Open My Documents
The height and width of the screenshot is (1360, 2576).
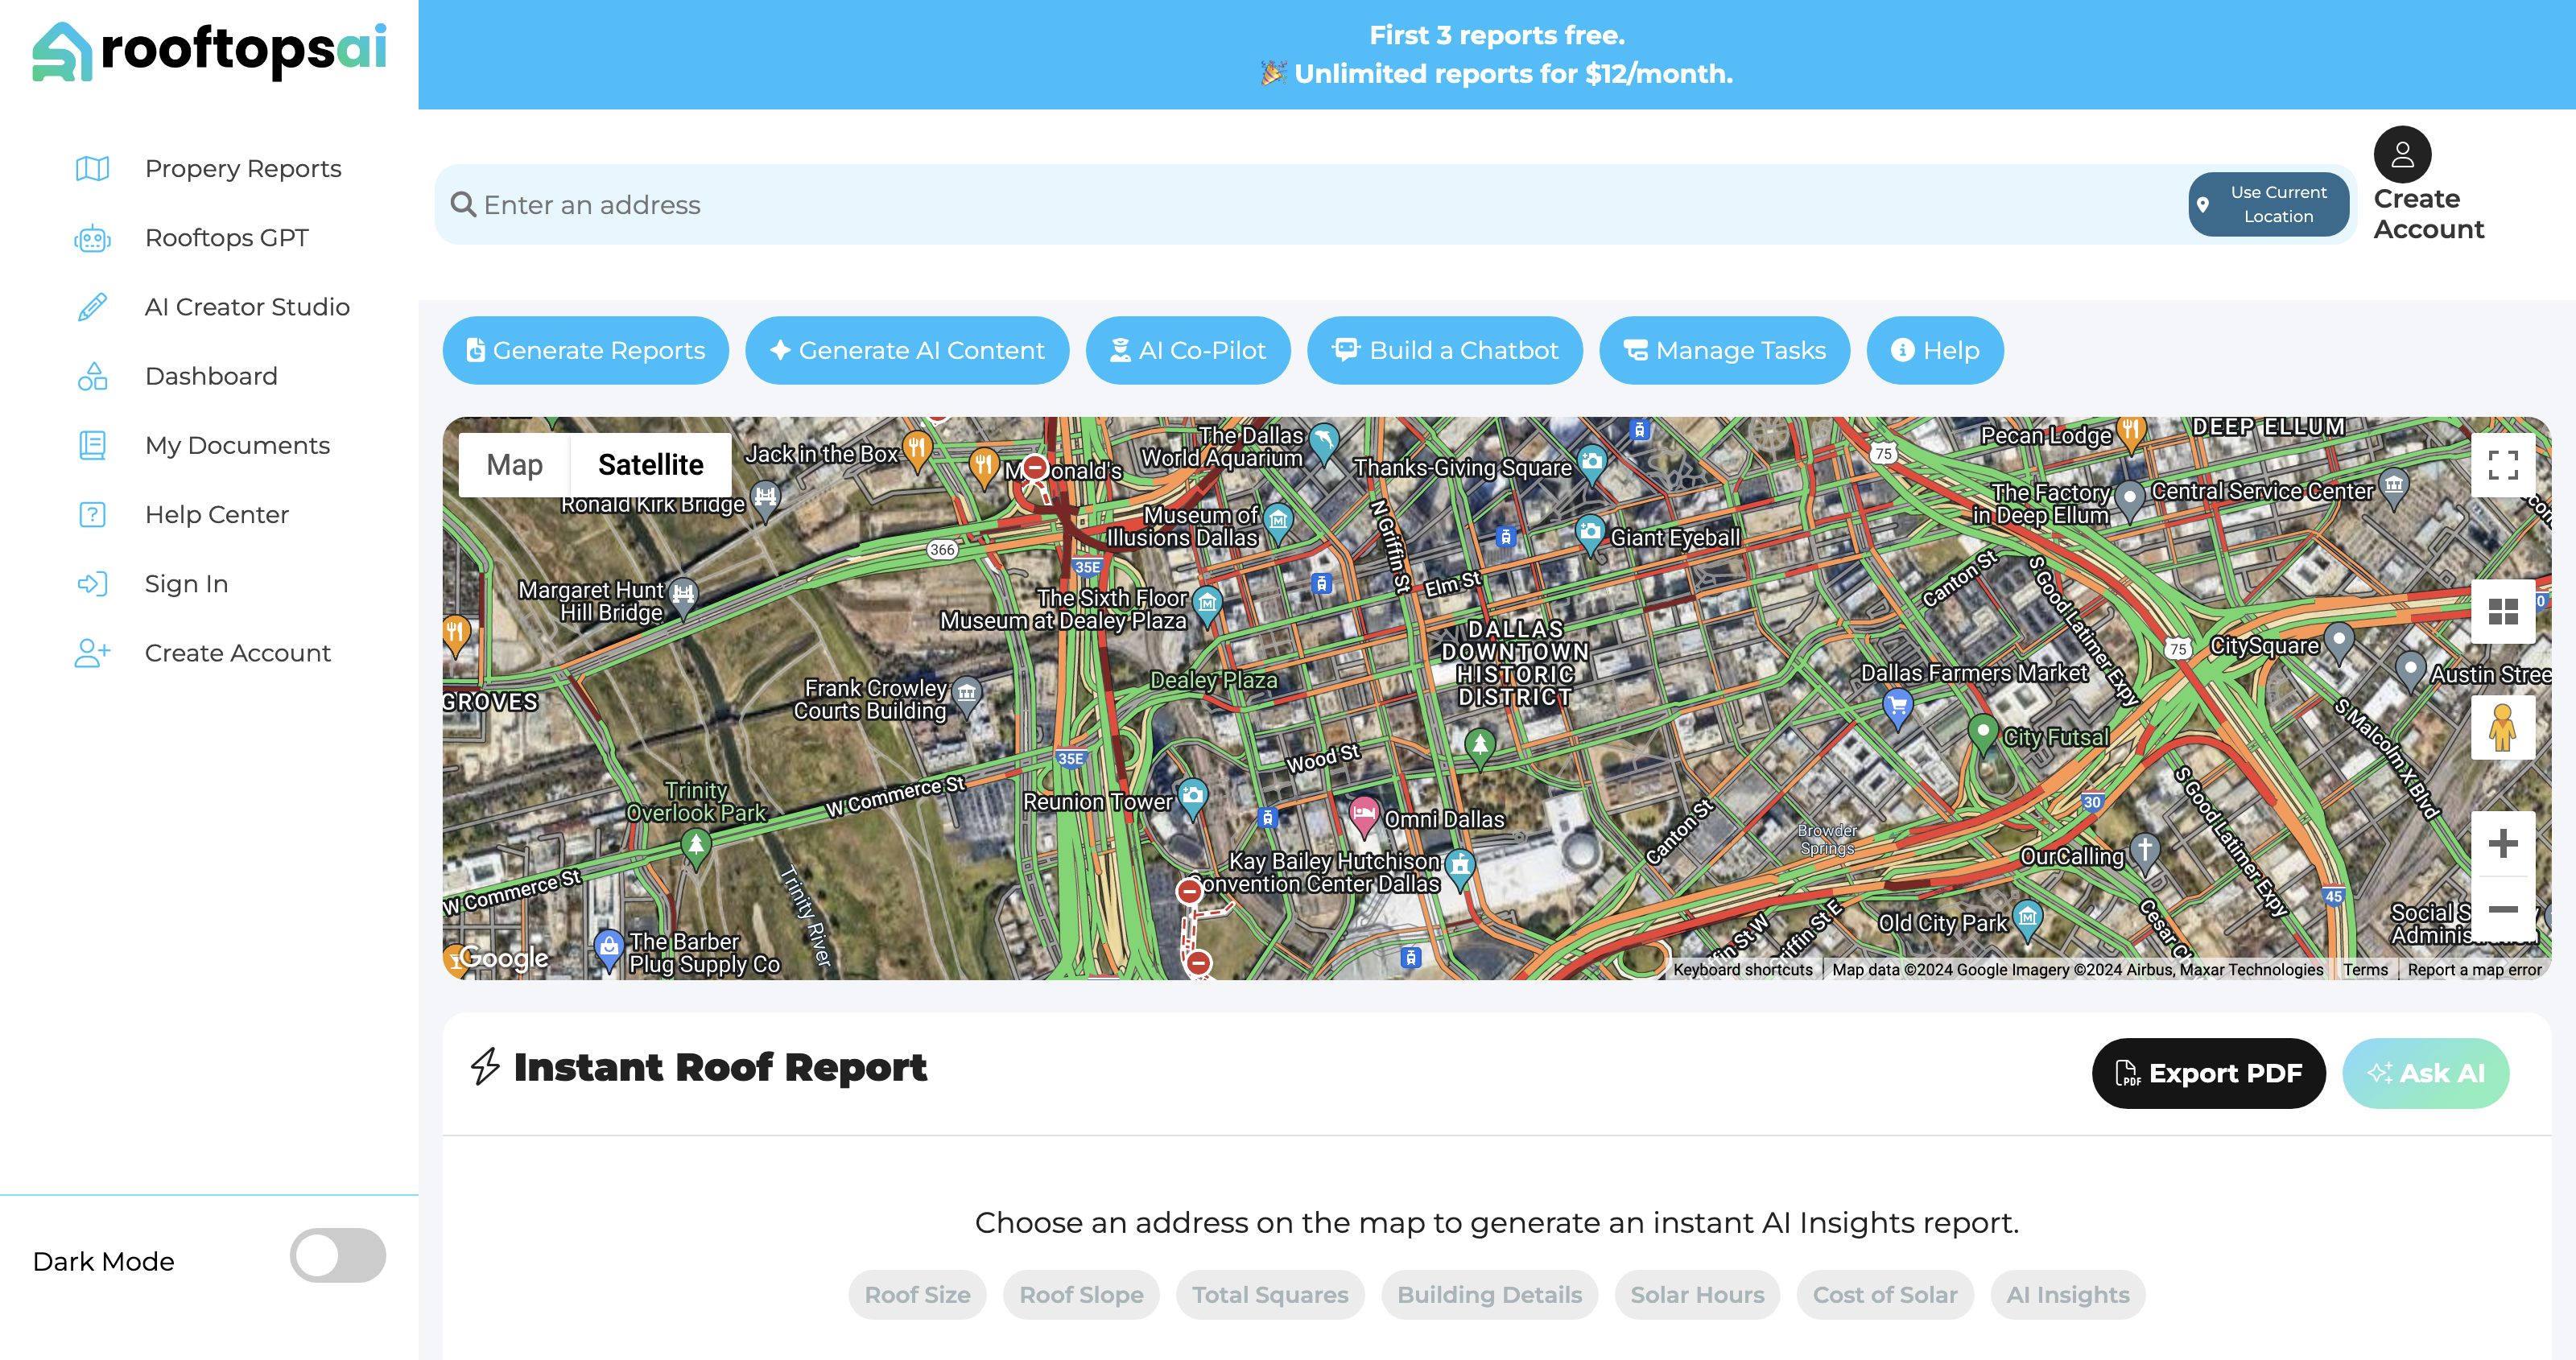click(x=237, y=445)
